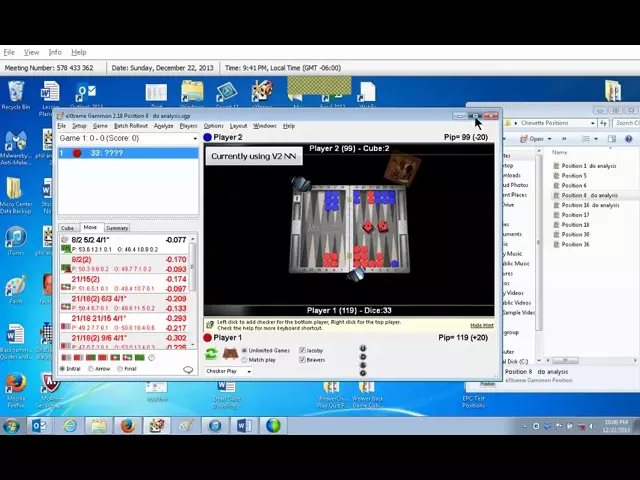Open the Recycle Bin desktop icon
This screenshot has height=480, width=640.
tap(16, 96)
